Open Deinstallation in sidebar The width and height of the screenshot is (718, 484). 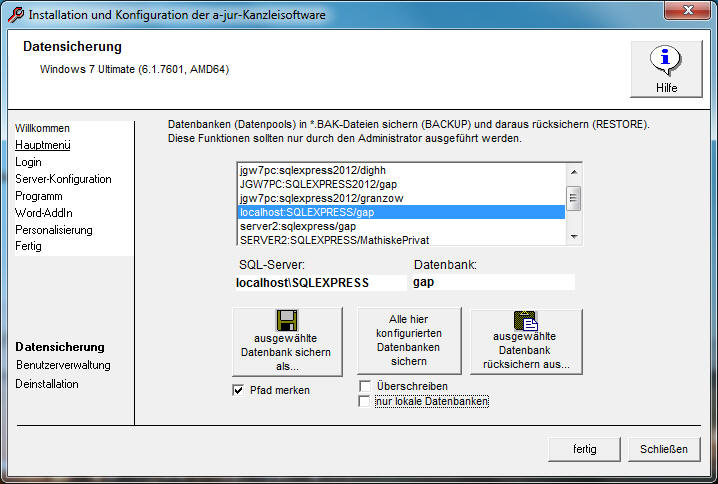47,384
